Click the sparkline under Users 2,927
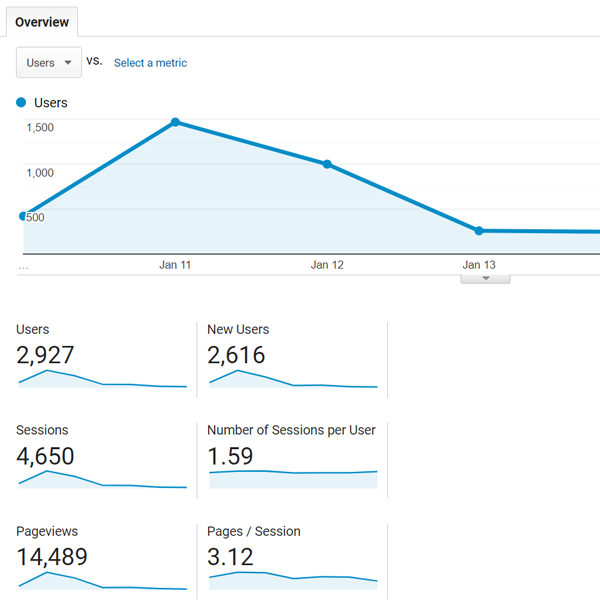Viewport: 600px width, 600px height. click(x=102, y=380)
